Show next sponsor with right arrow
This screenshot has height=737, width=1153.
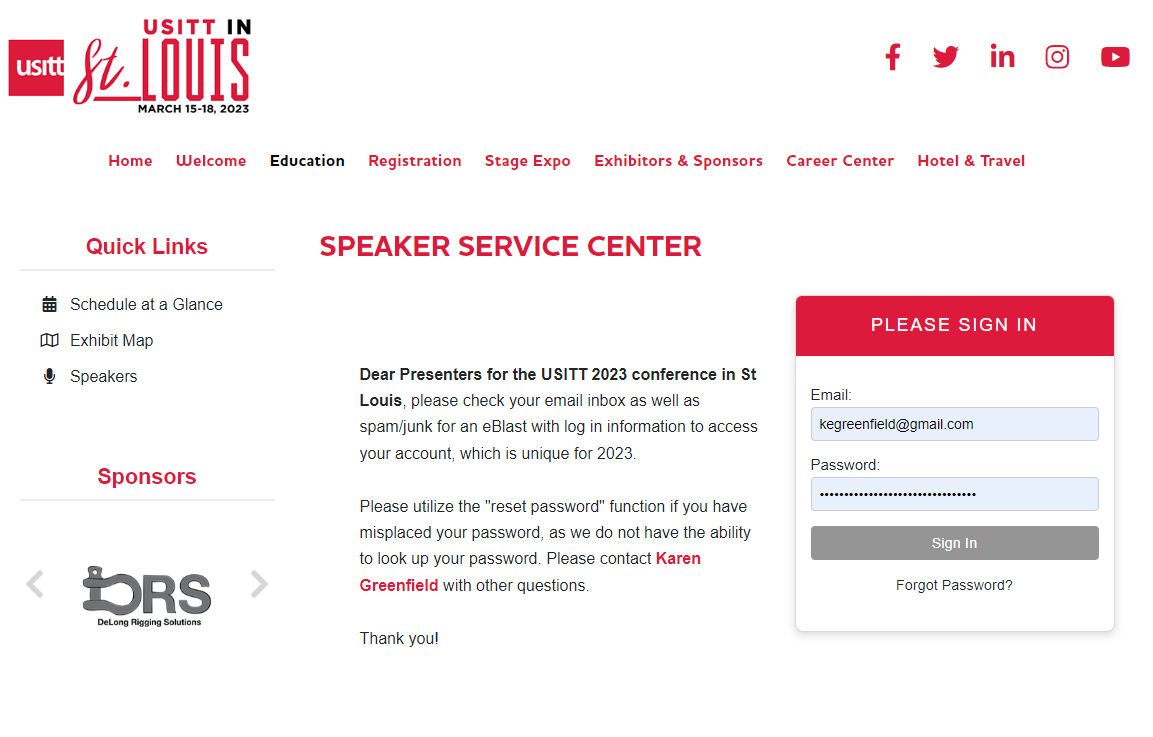(x=259, y=584)
